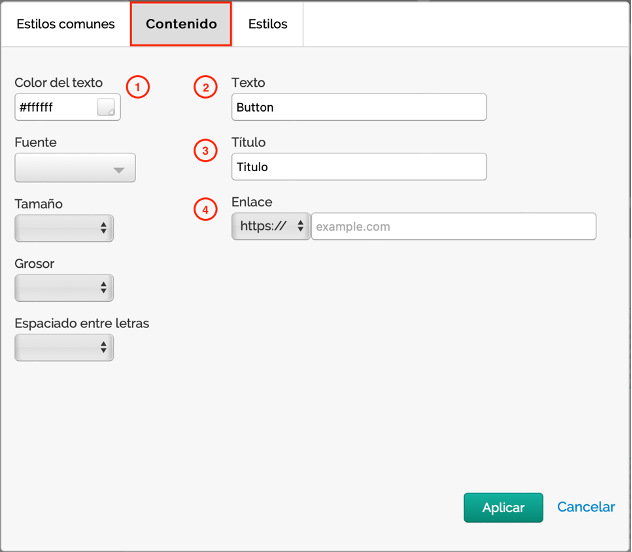632x552 pixels.
Task: Click the Cancelar link
Action: 586,507
